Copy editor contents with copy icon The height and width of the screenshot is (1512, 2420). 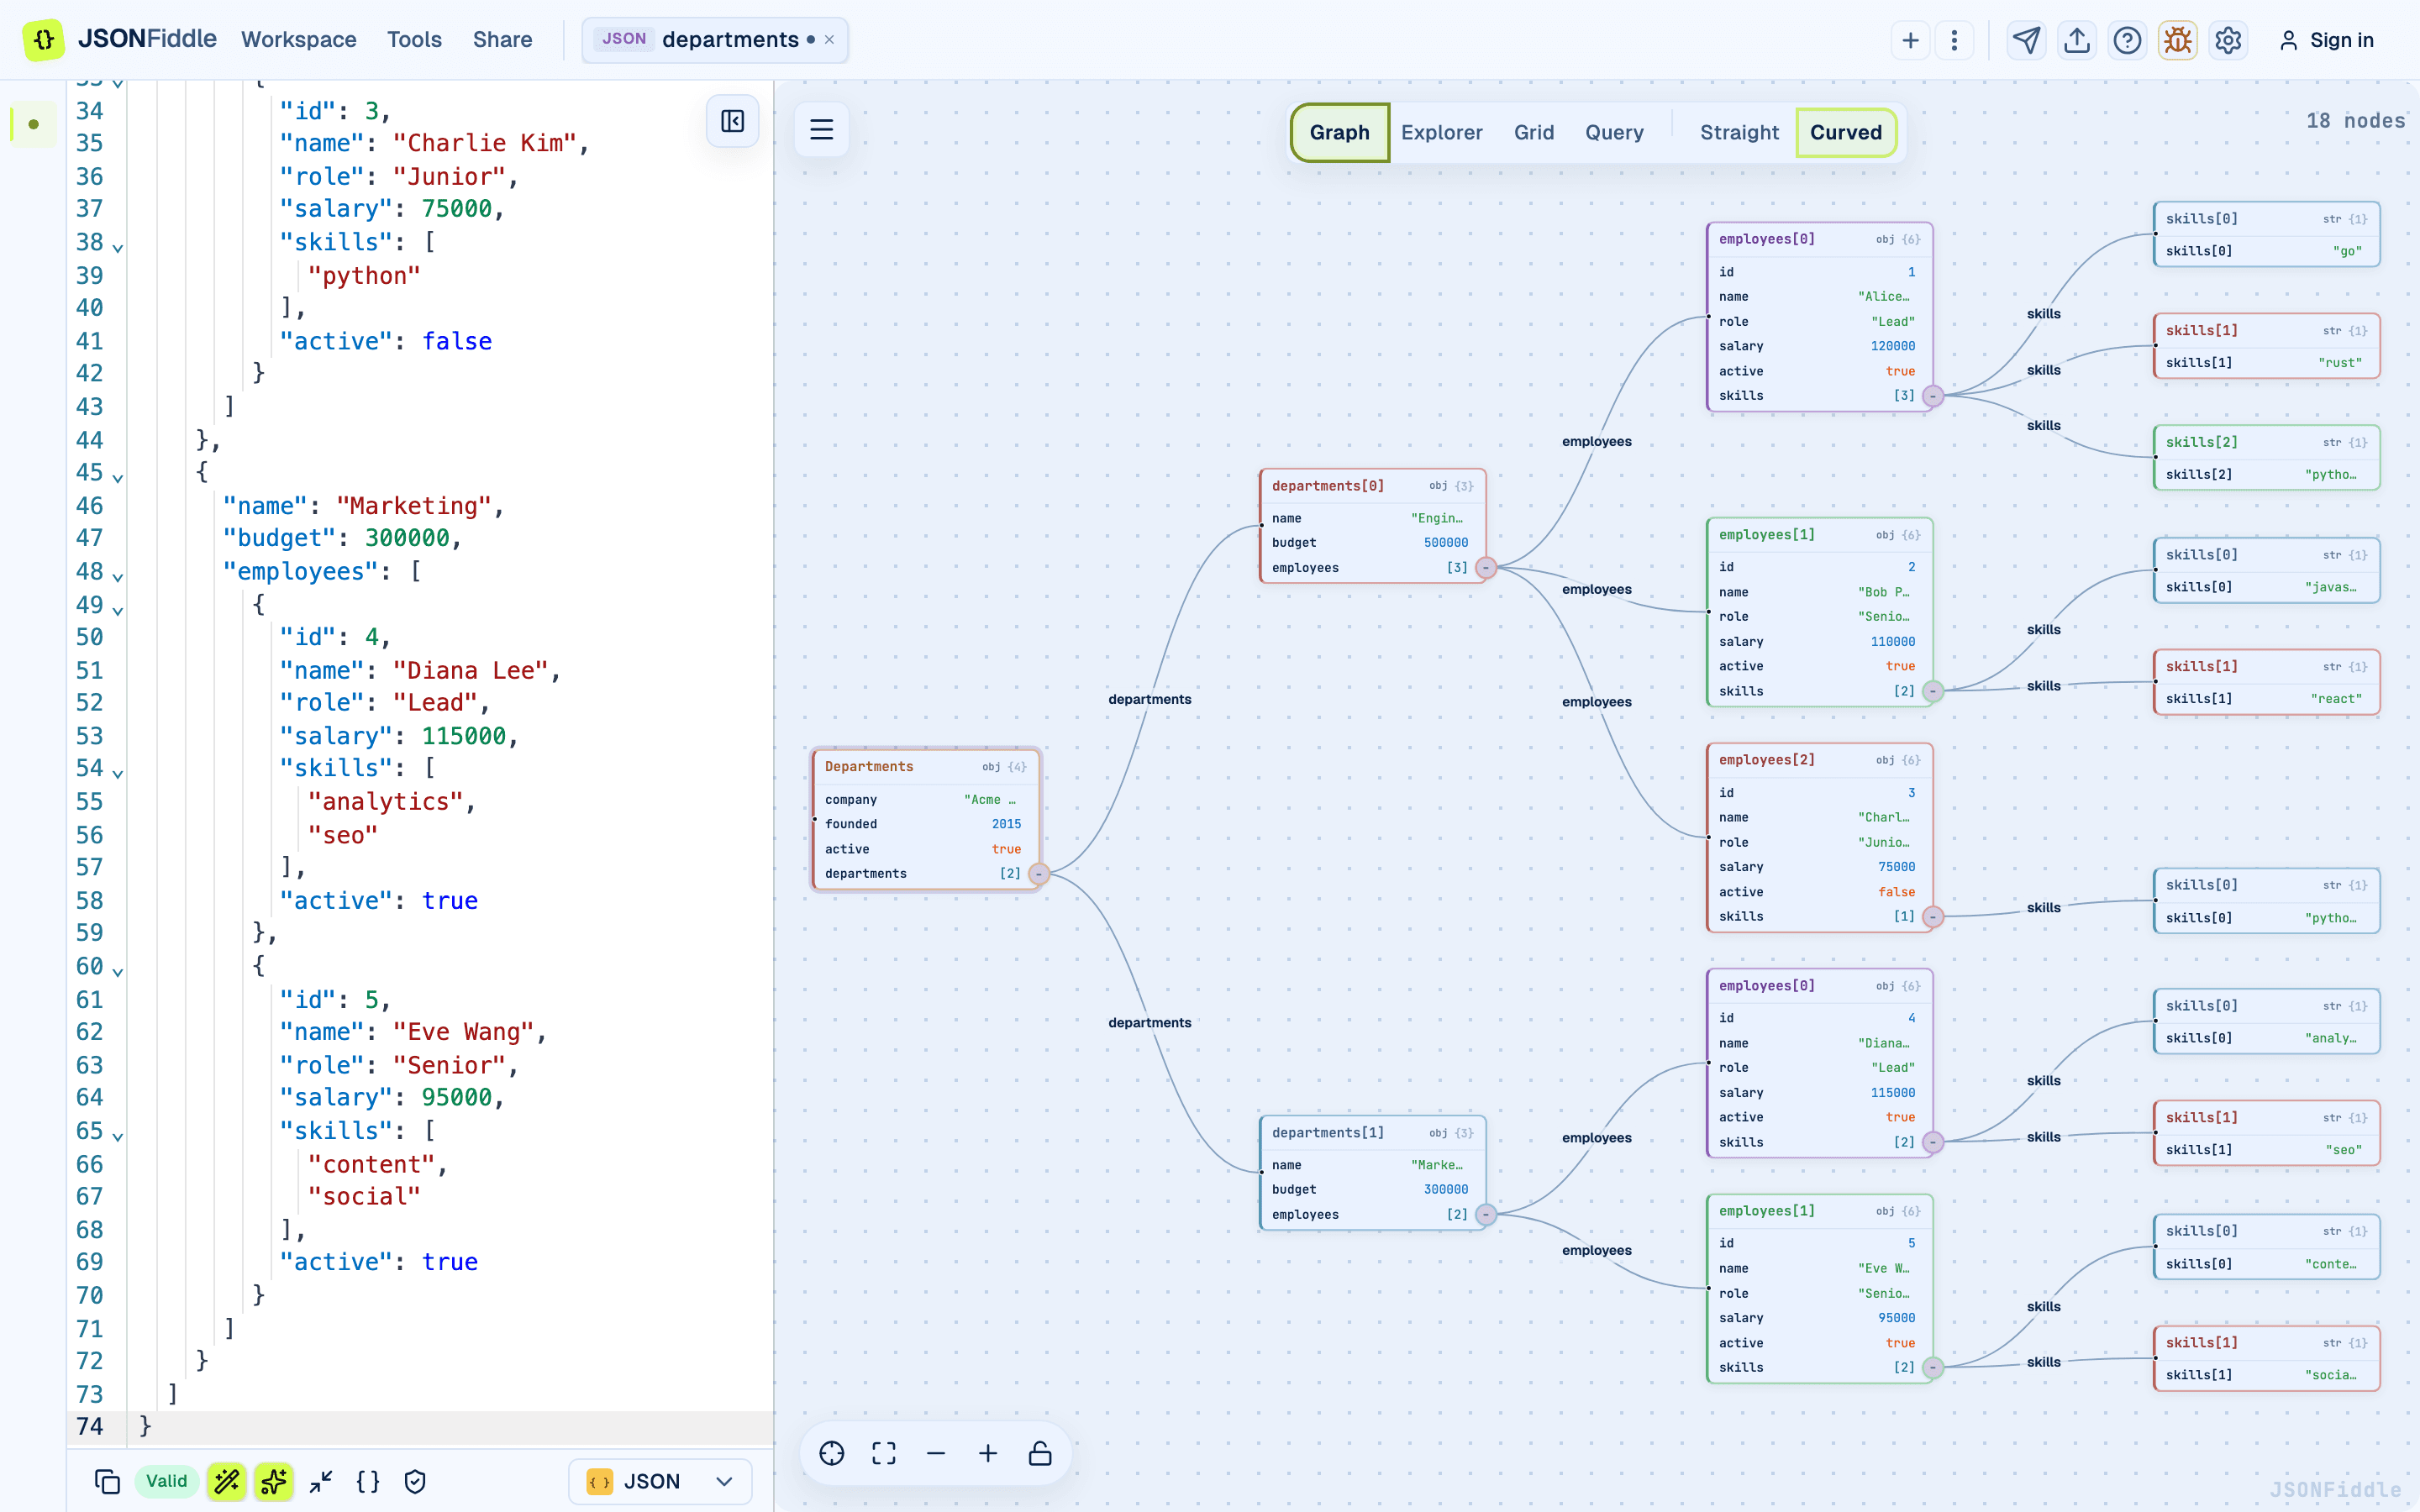coord(107,1481)
